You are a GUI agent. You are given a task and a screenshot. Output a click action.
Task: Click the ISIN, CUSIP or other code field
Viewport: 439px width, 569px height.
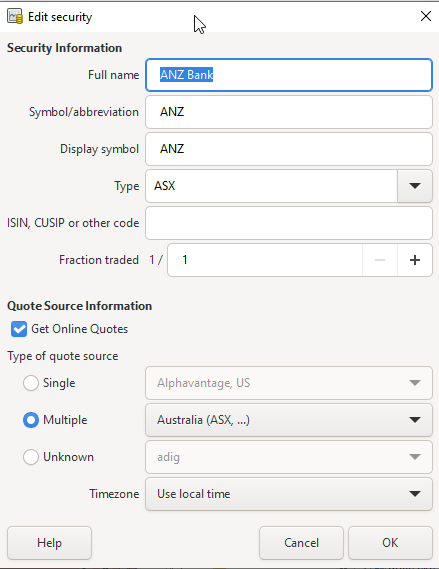pyautogui.click(x=289, y=223)
